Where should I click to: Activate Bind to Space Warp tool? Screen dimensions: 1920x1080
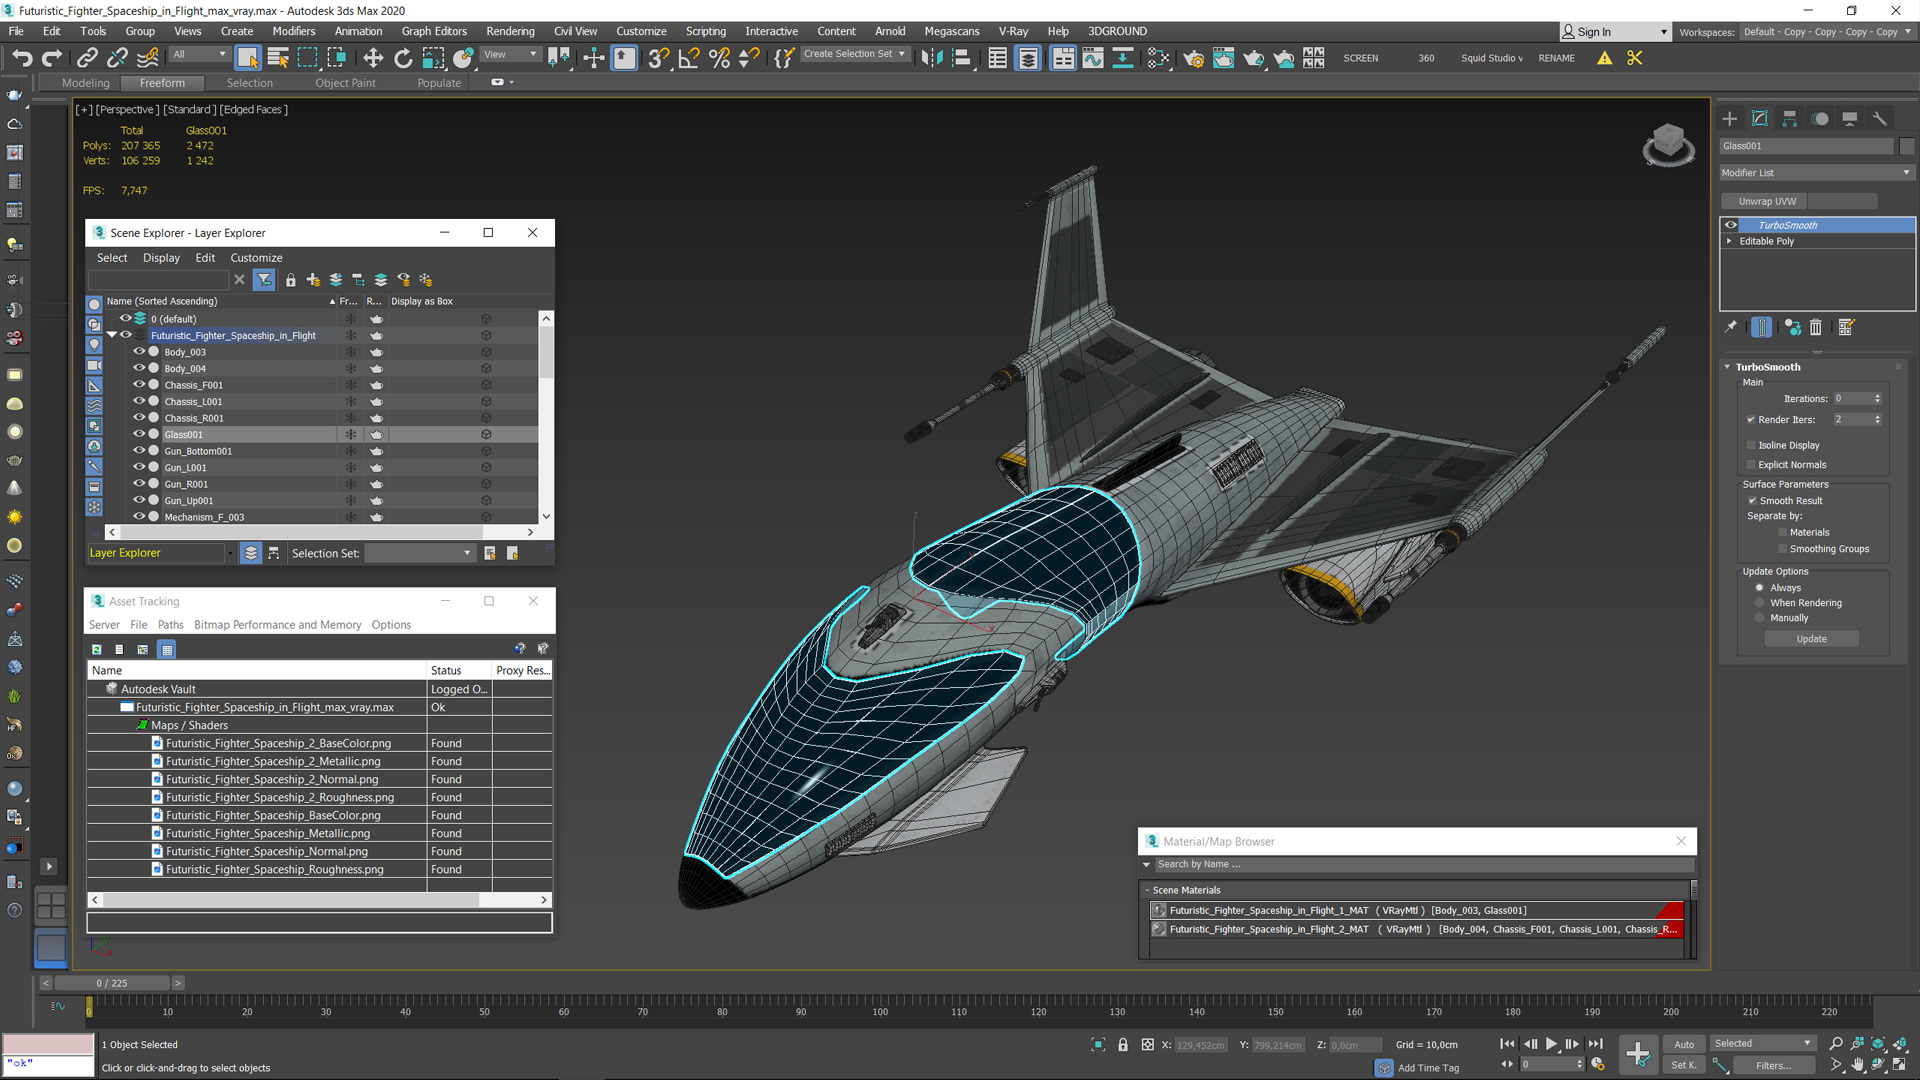[148, 58]
